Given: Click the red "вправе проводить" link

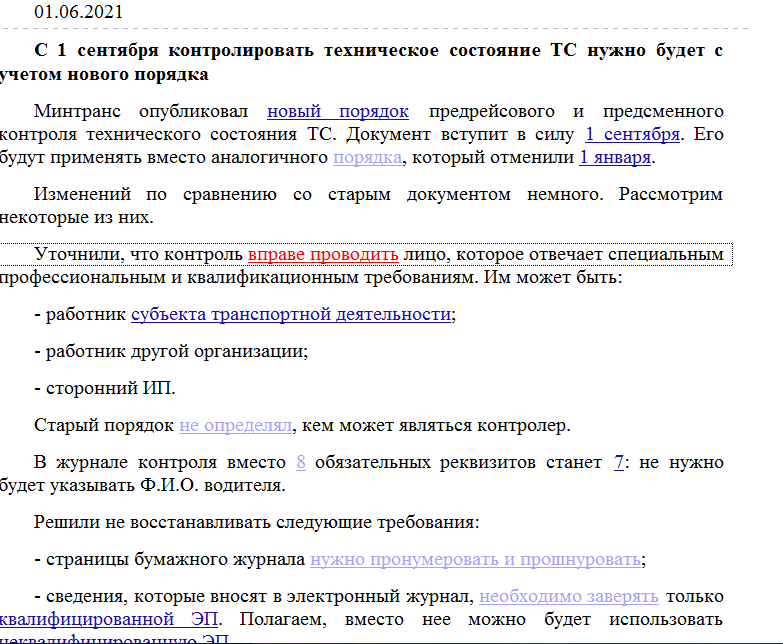Looking at the screenshot, I should [323, 254].
